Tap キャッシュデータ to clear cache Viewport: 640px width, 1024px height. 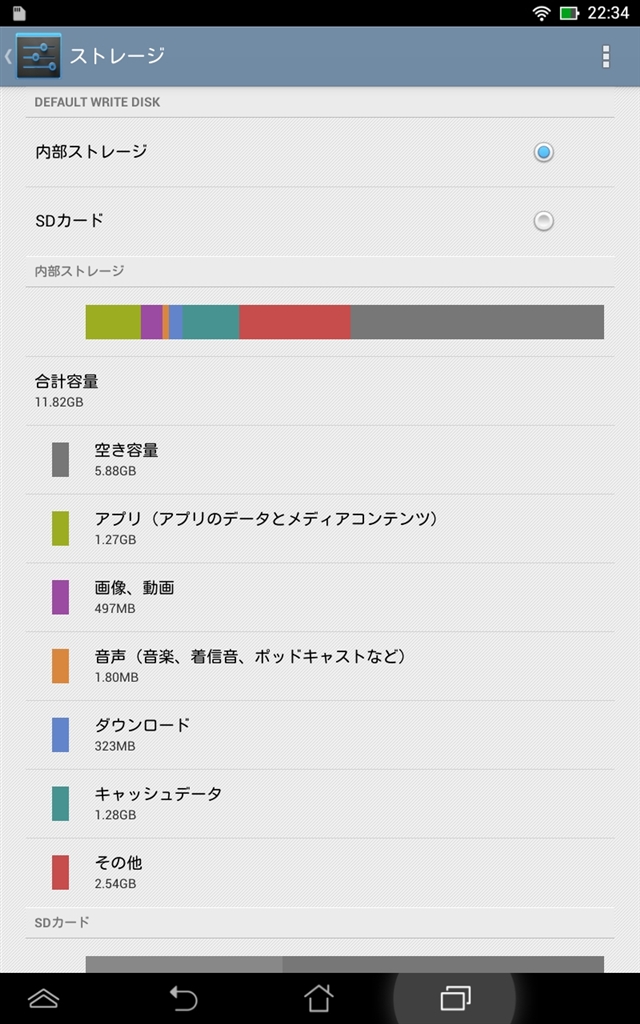click(x=158, y=804)
